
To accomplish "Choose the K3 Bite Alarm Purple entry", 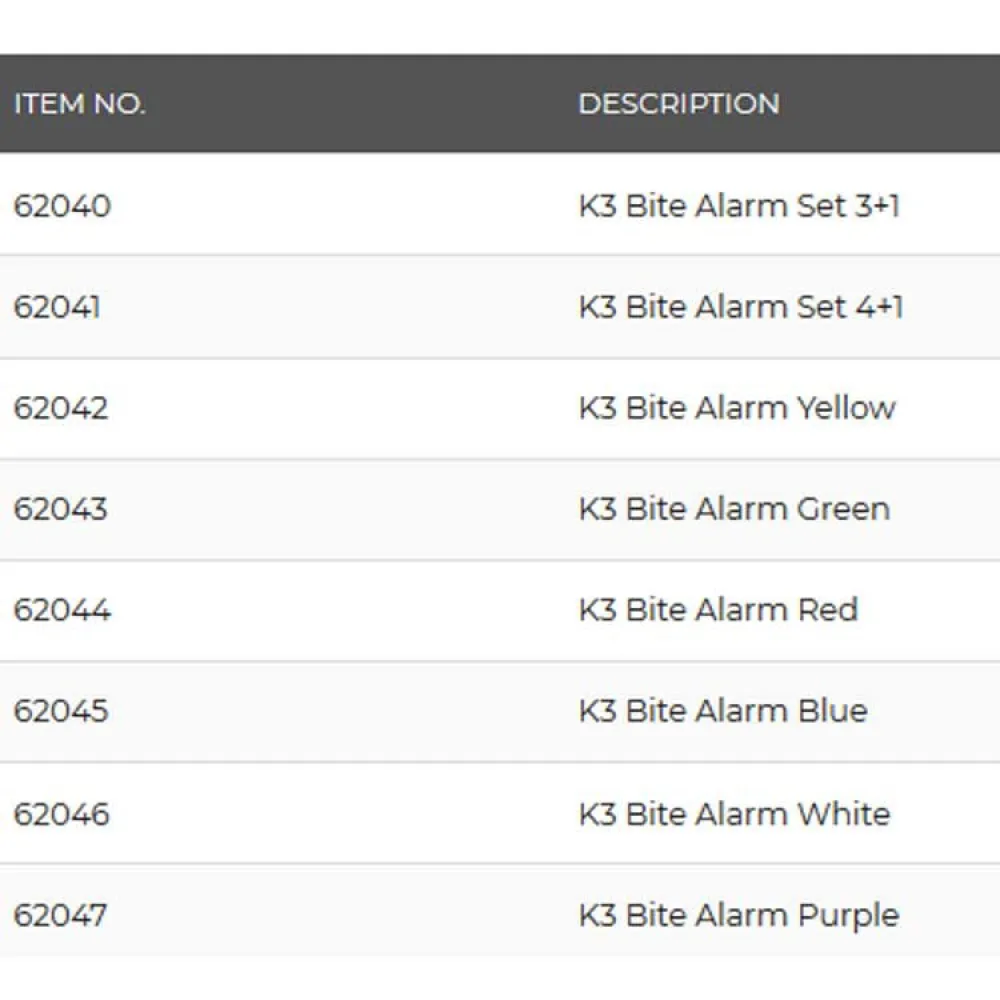I will tap(739, 915).
